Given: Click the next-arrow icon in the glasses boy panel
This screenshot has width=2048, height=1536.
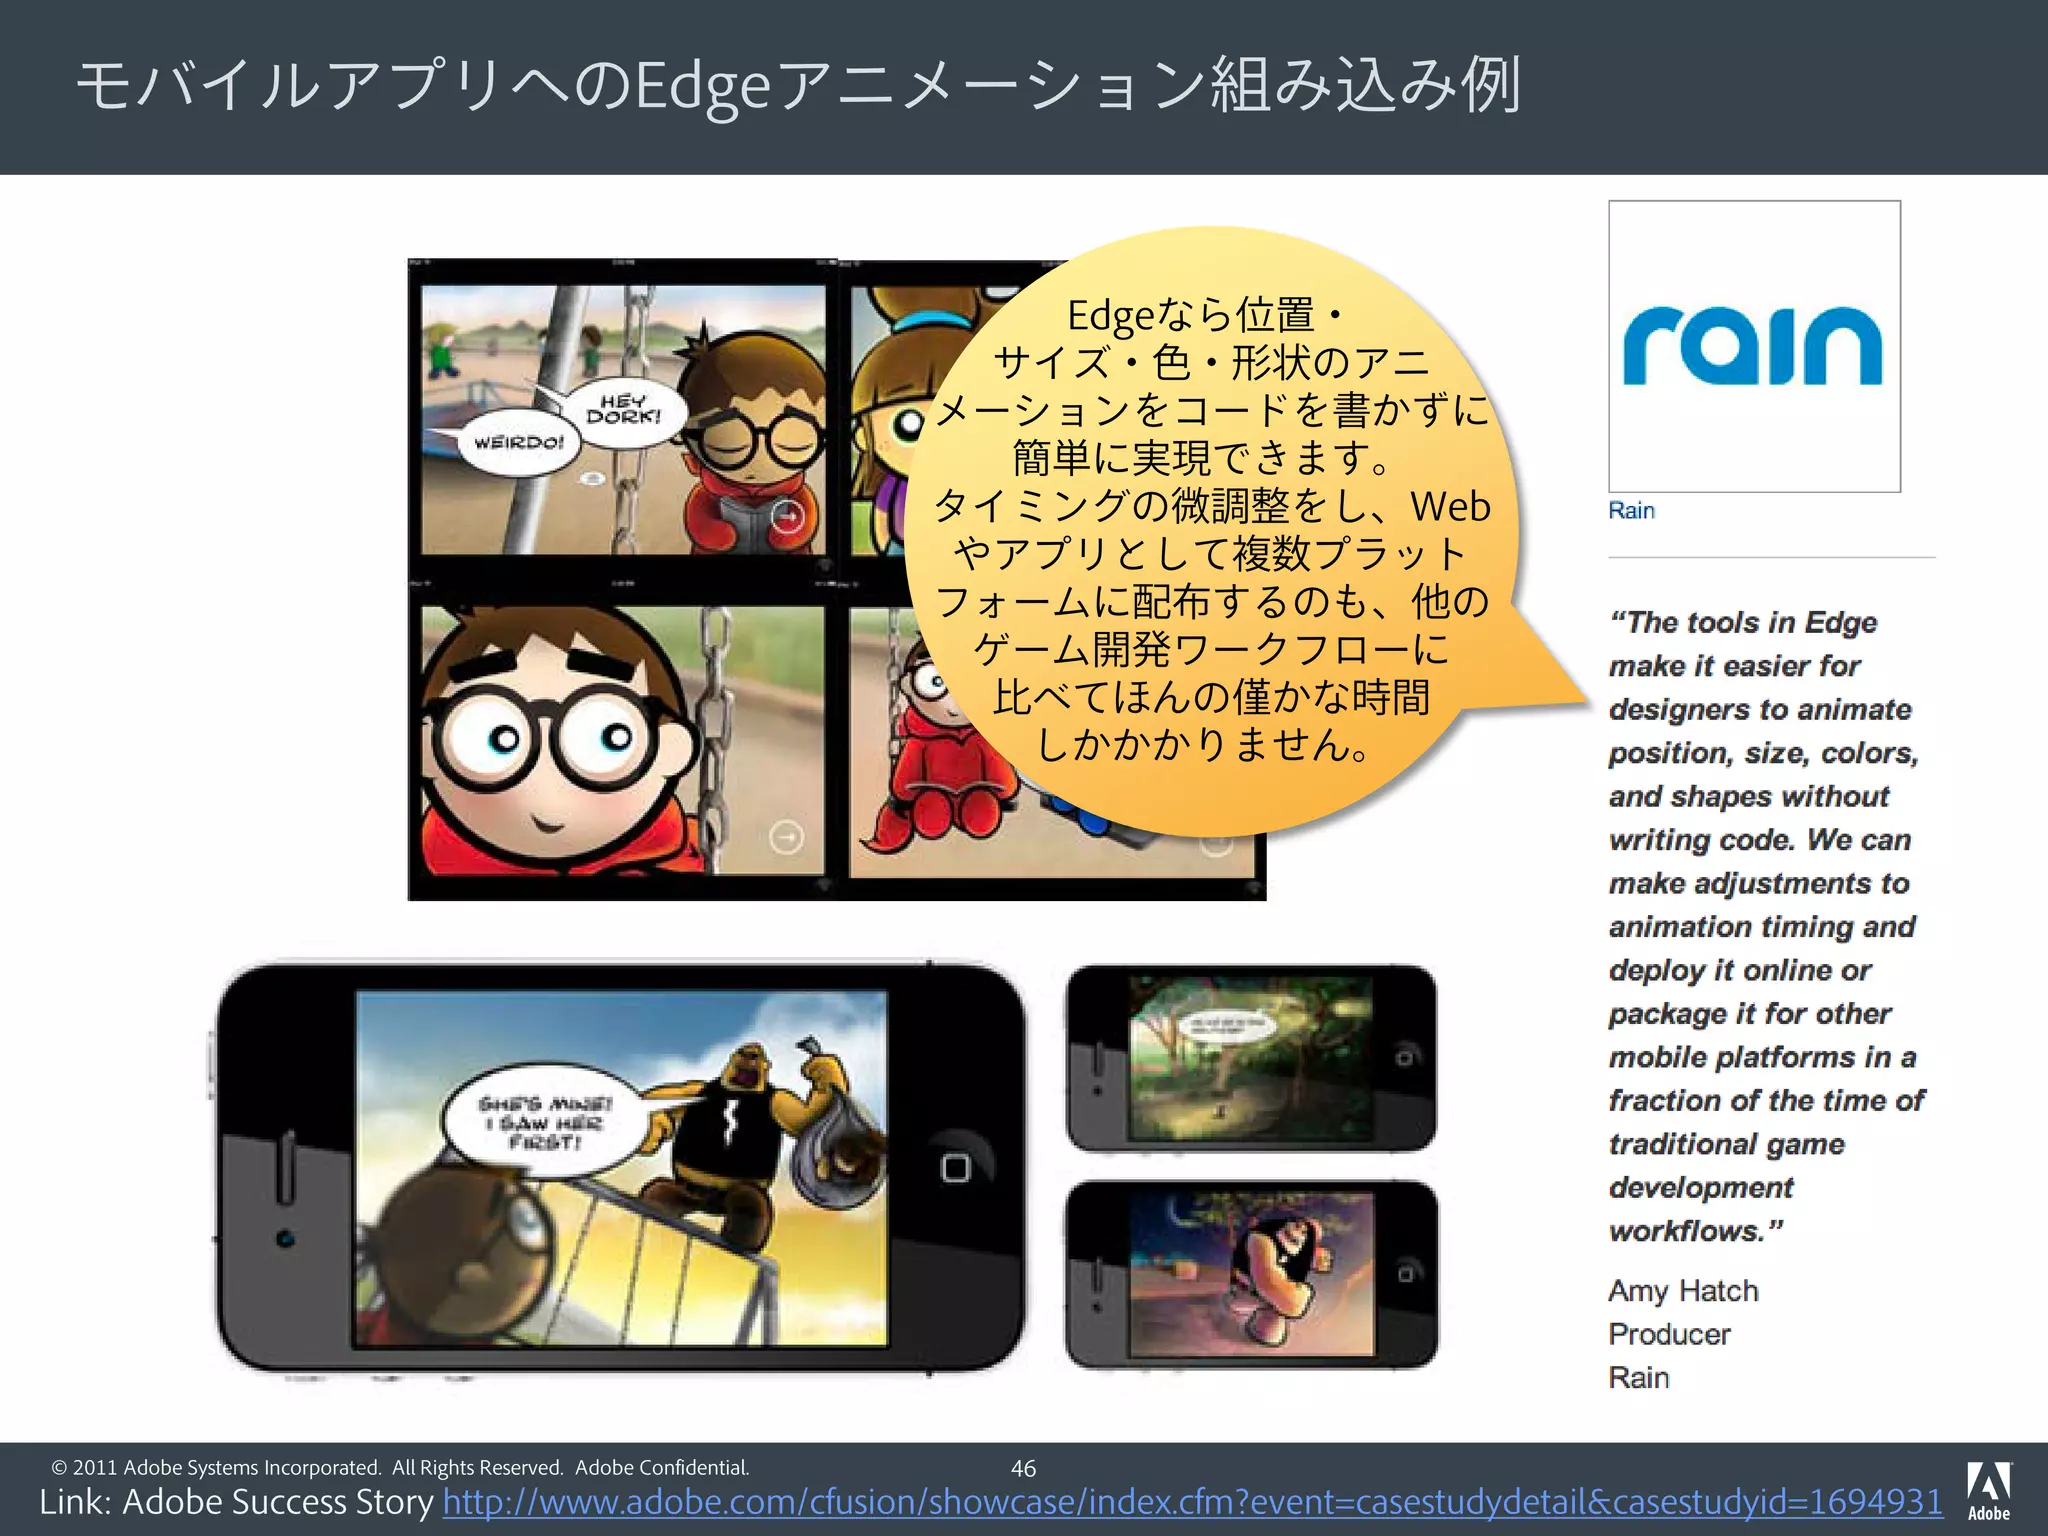Looking at the screenshot, I should 787,837.
